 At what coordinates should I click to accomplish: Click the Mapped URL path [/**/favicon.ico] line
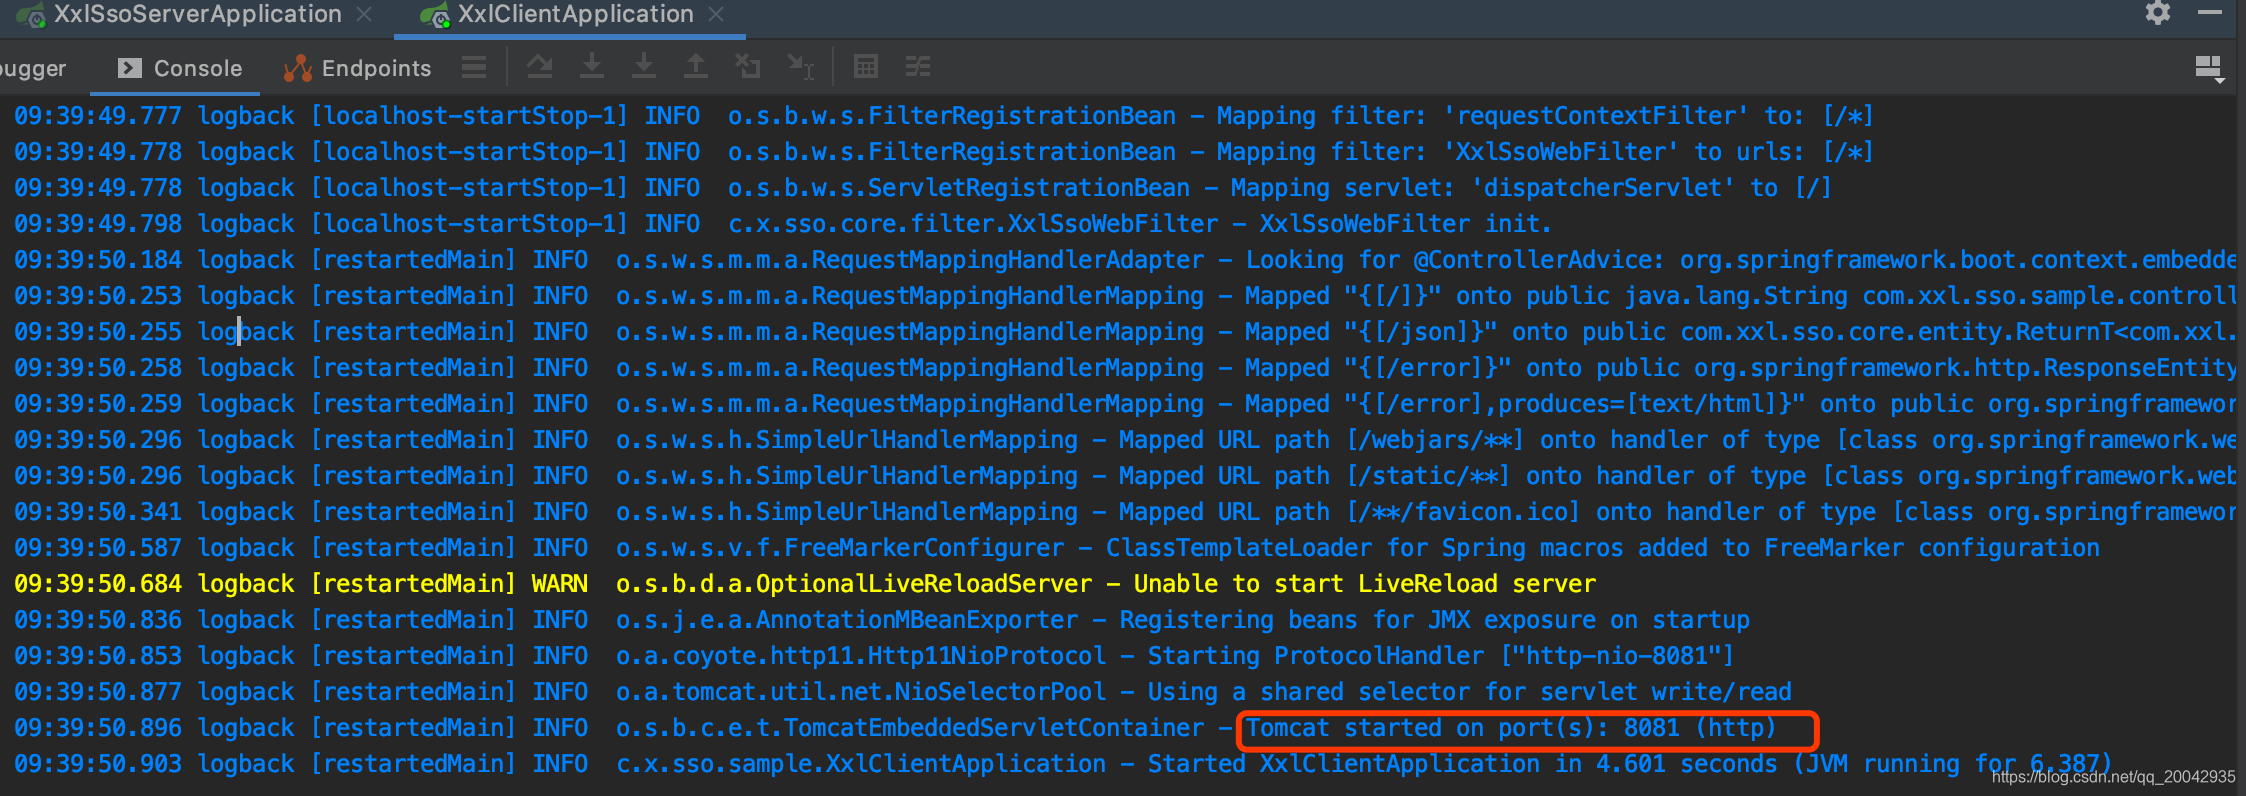1125,512
